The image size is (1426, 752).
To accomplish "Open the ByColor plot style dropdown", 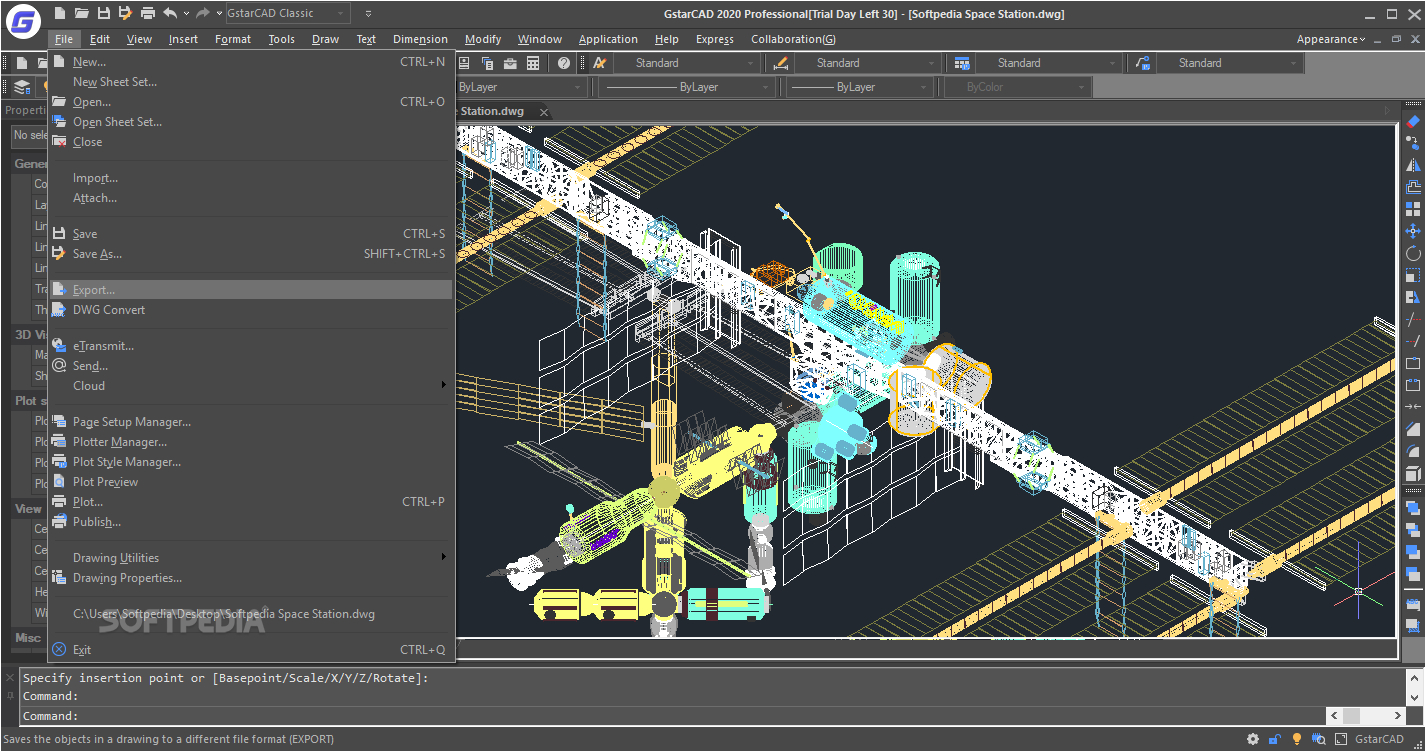I will tap(1018, 87).
